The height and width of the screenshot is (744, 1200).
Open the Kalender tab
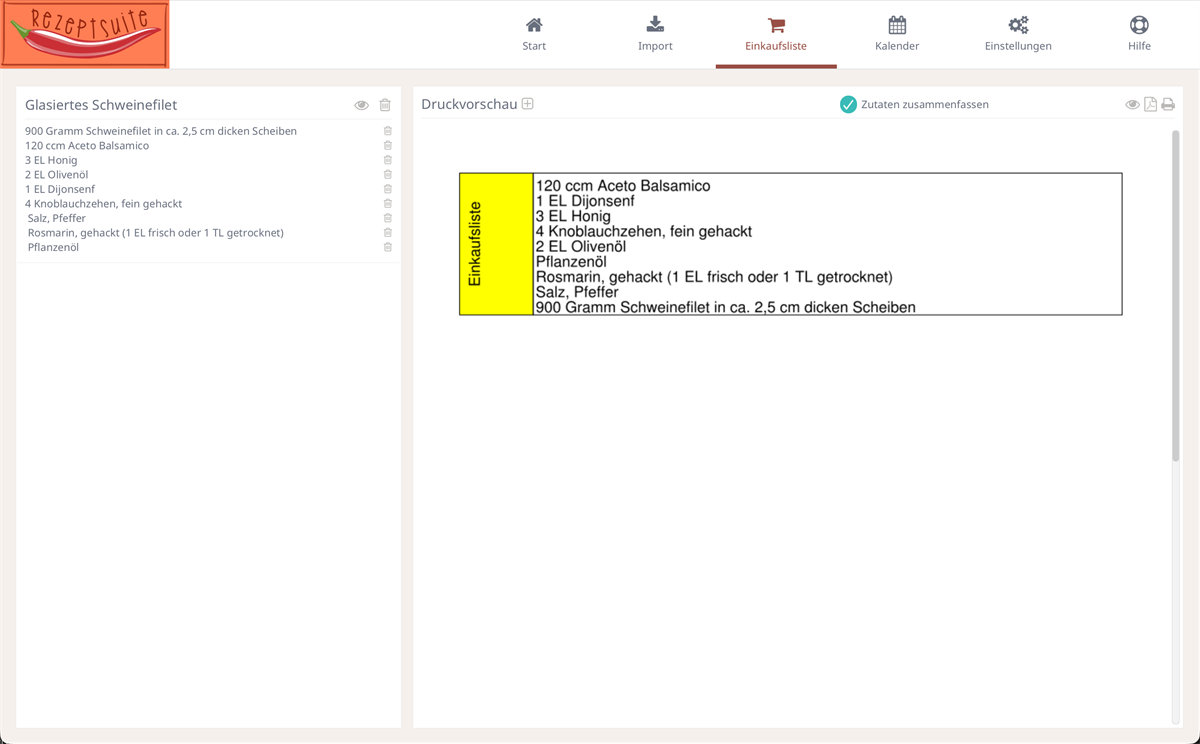tap(897, 34)
